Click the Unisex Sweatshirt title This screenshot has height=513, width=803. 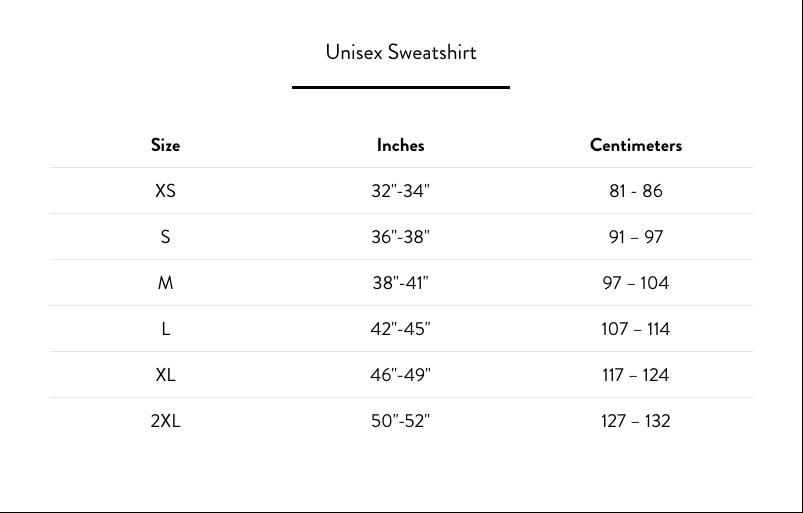click(x=401, y=52)
